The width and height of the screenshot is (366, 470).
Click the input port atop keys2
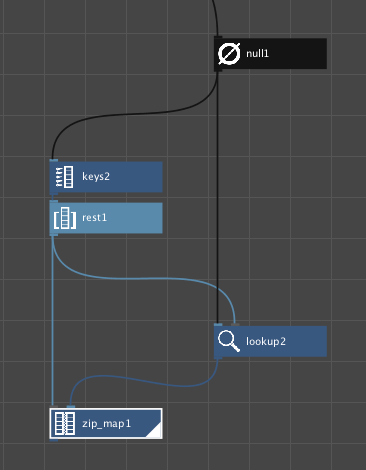[x=54, y=161]
